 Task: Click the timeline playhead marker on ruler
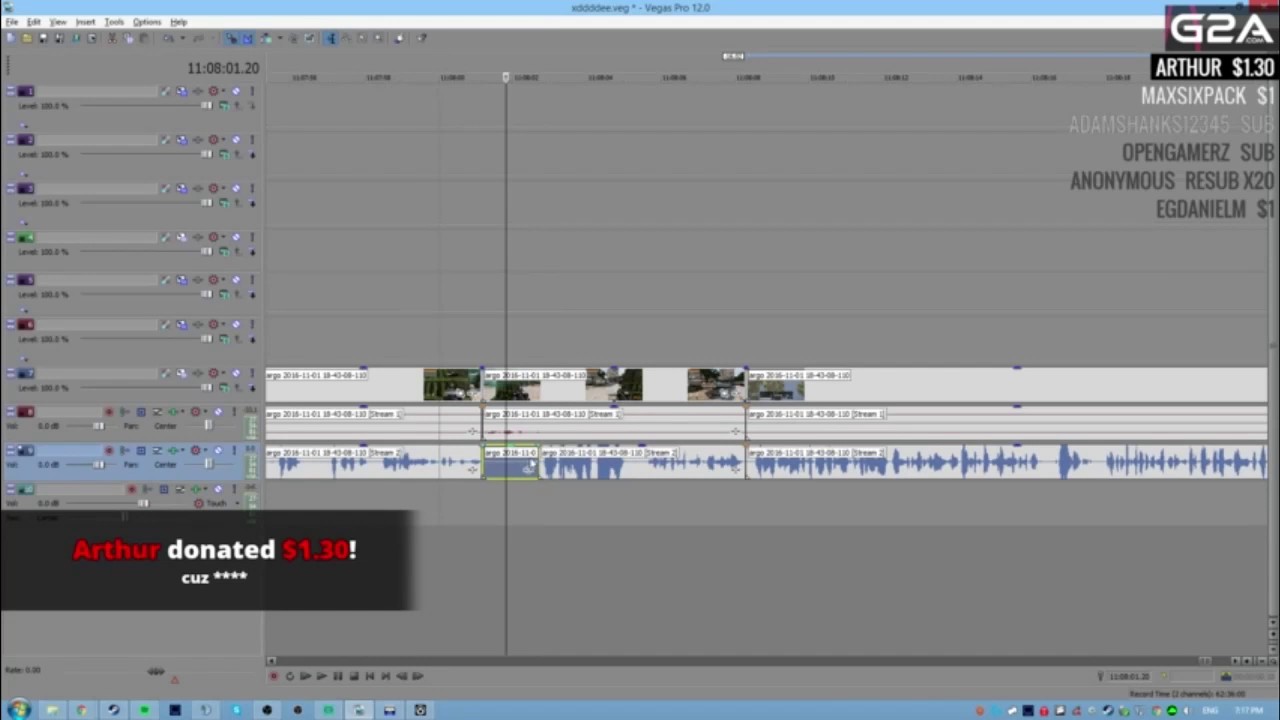(506, 77)
